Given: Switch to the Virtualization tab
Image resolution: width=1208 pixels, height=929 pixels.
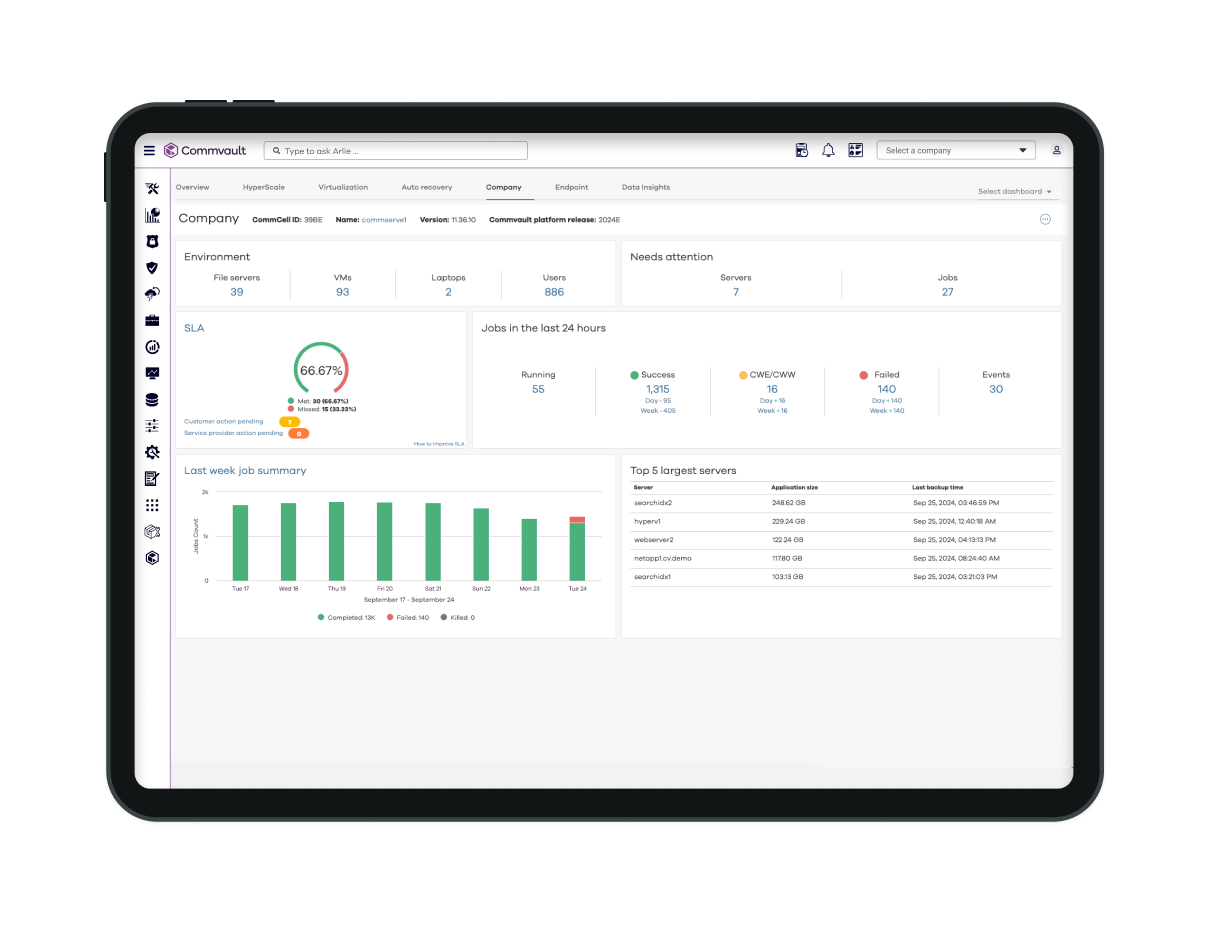Looking at the screenshot, I should pyautogui.click(x=343, y=187).
